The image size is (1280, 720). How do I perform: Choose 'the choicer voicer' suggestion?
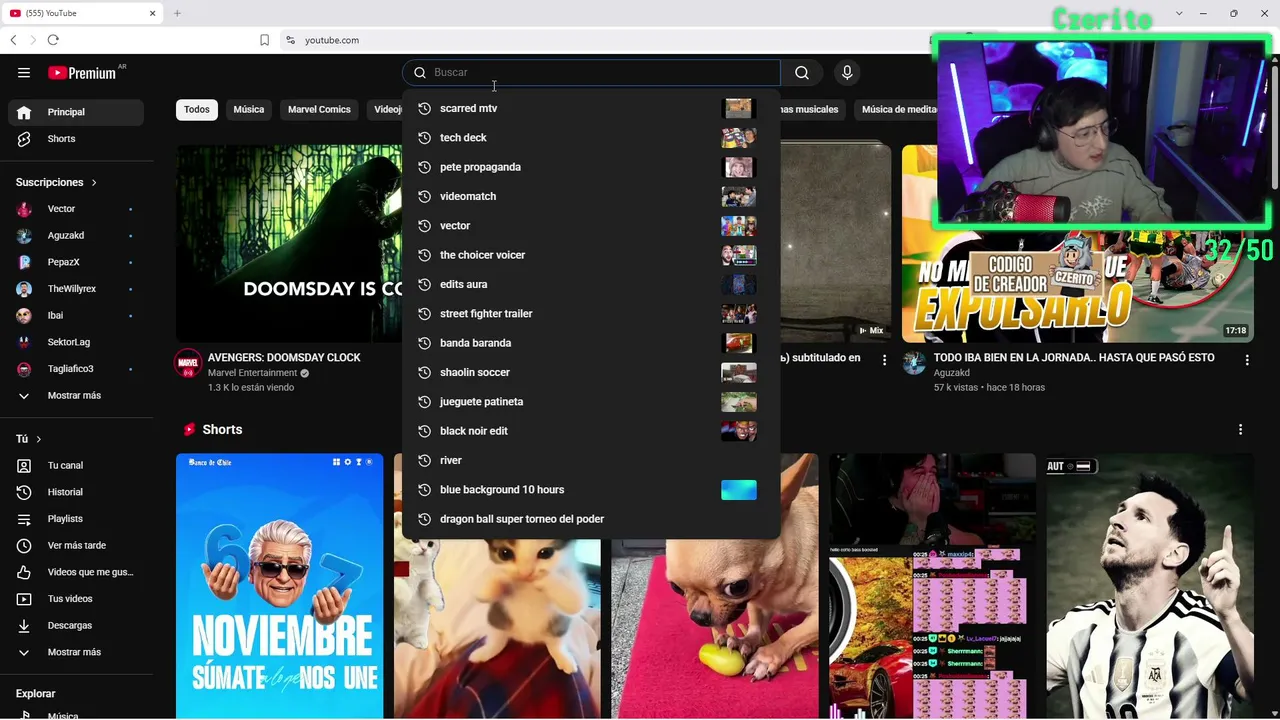[591, 255]
